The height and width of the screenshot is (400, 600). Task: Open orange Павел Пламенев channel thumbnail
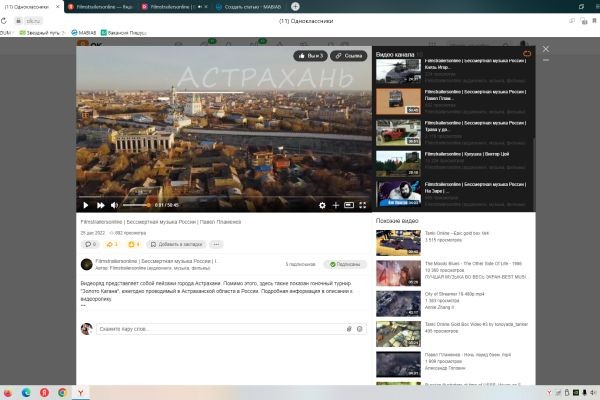point(398,101)
